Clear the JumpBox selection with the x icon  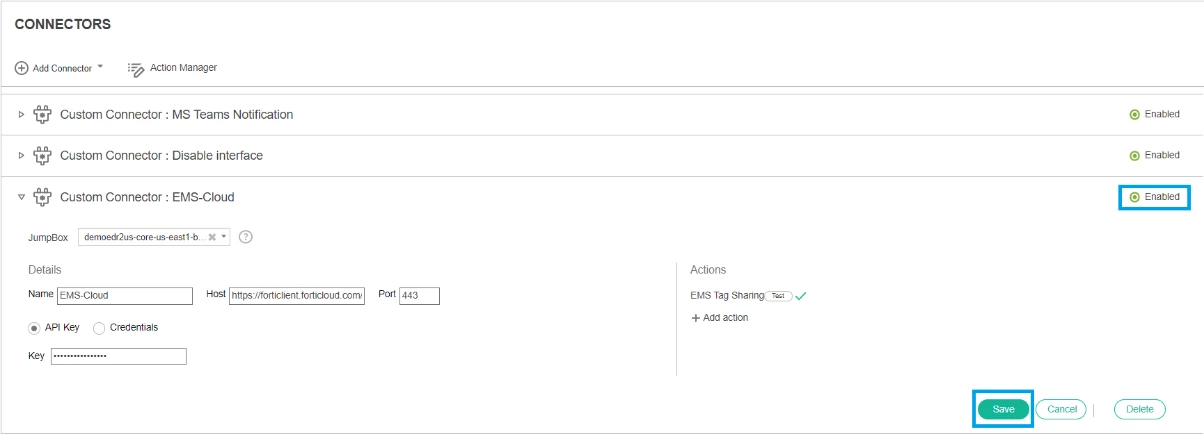[x=211, y=237]
